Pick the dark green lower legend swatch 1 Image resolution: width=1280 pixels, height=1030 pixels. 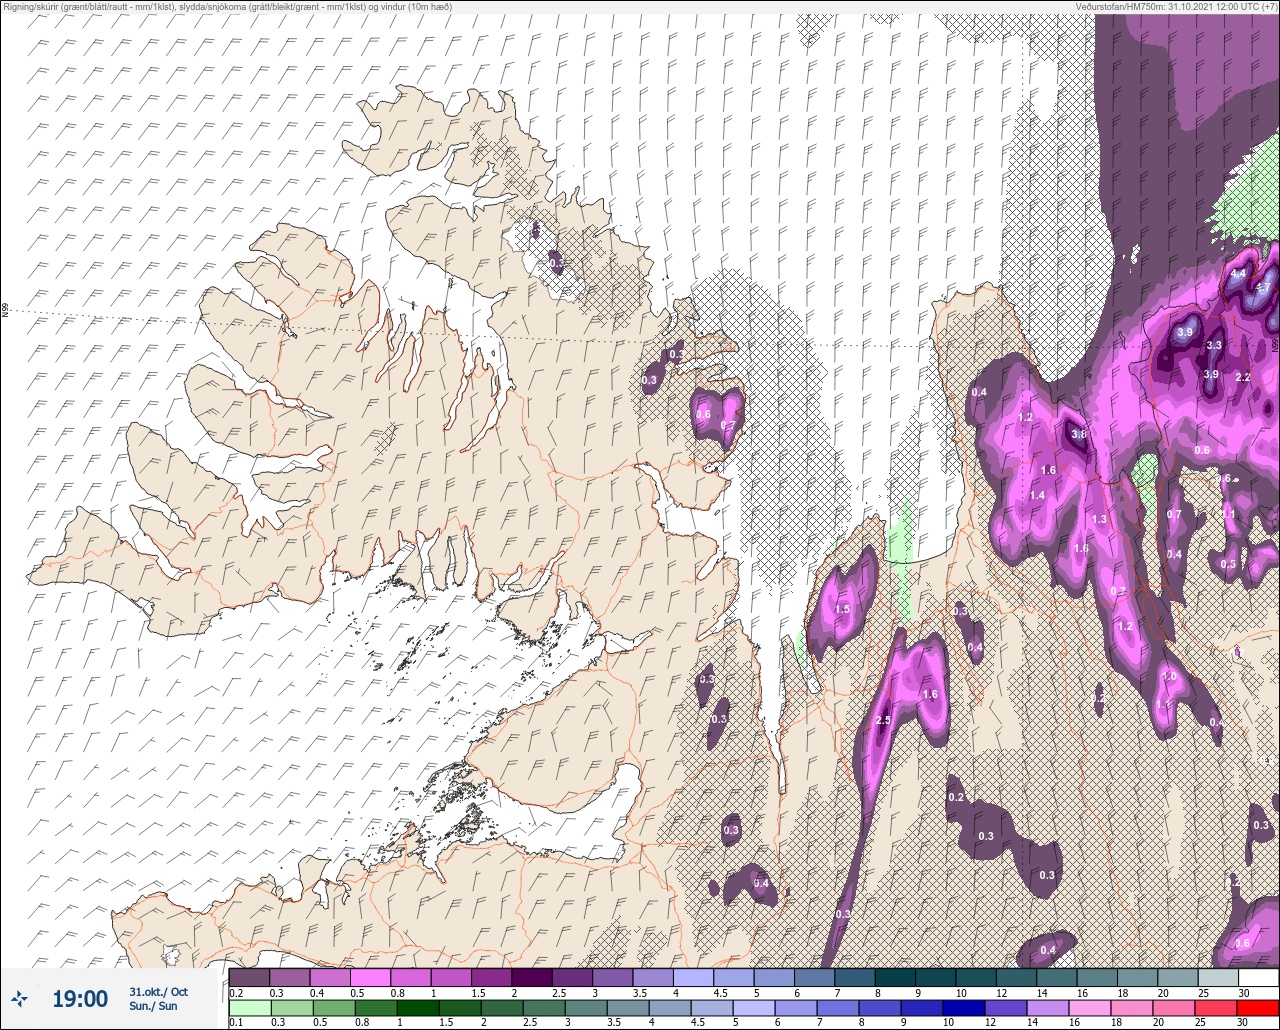pyautogui.click(x=417, y=1008)
